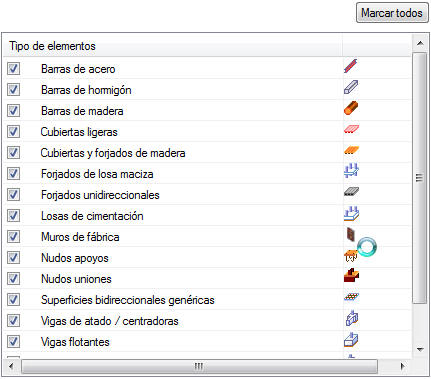Click the Vigas flotantes beam icon
Viewport: 431px width, 379px height.
click(x=351, y=339)
